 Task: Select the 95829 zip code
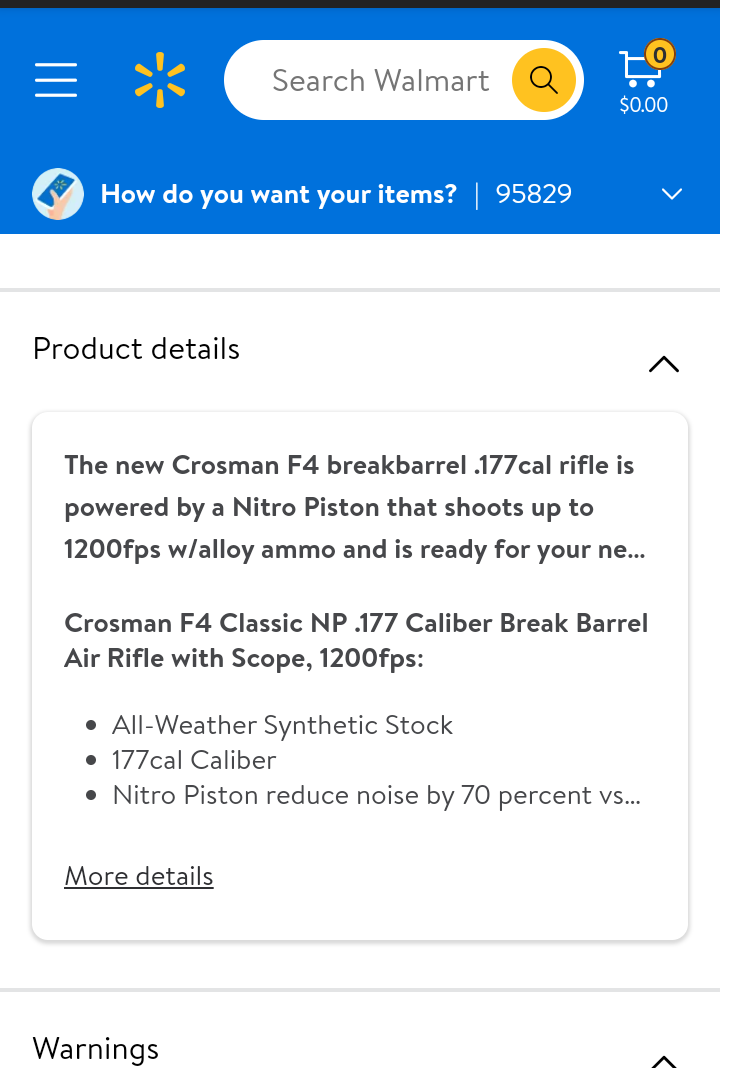click(x=534, y=194)
